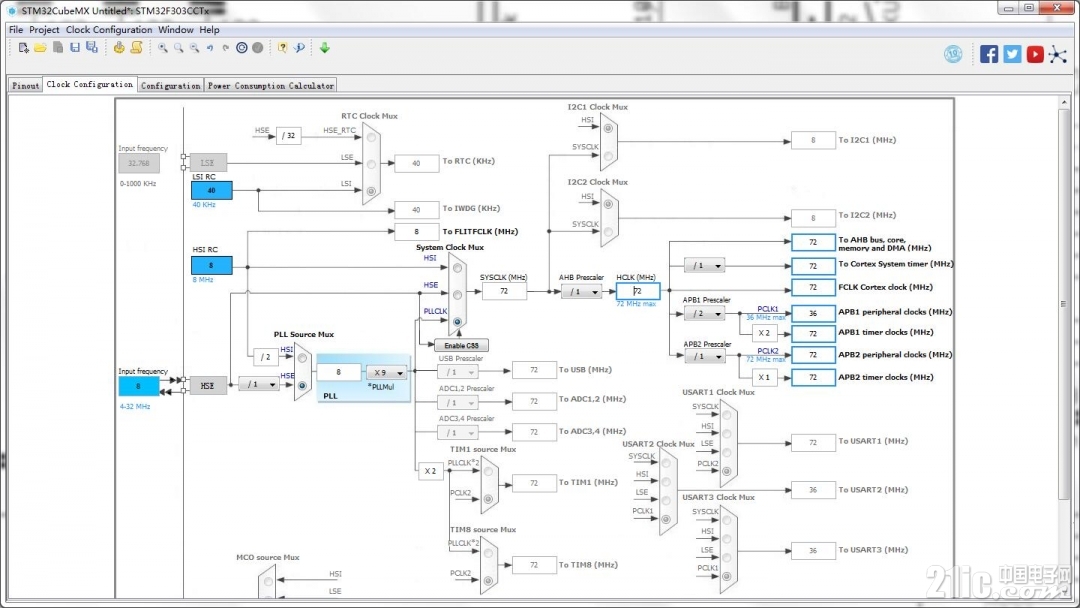Image resolution: width=1080 pixels, height=608 pixels.
Task: Click the network star icon beside YouTube
Action: [1058, 54]
